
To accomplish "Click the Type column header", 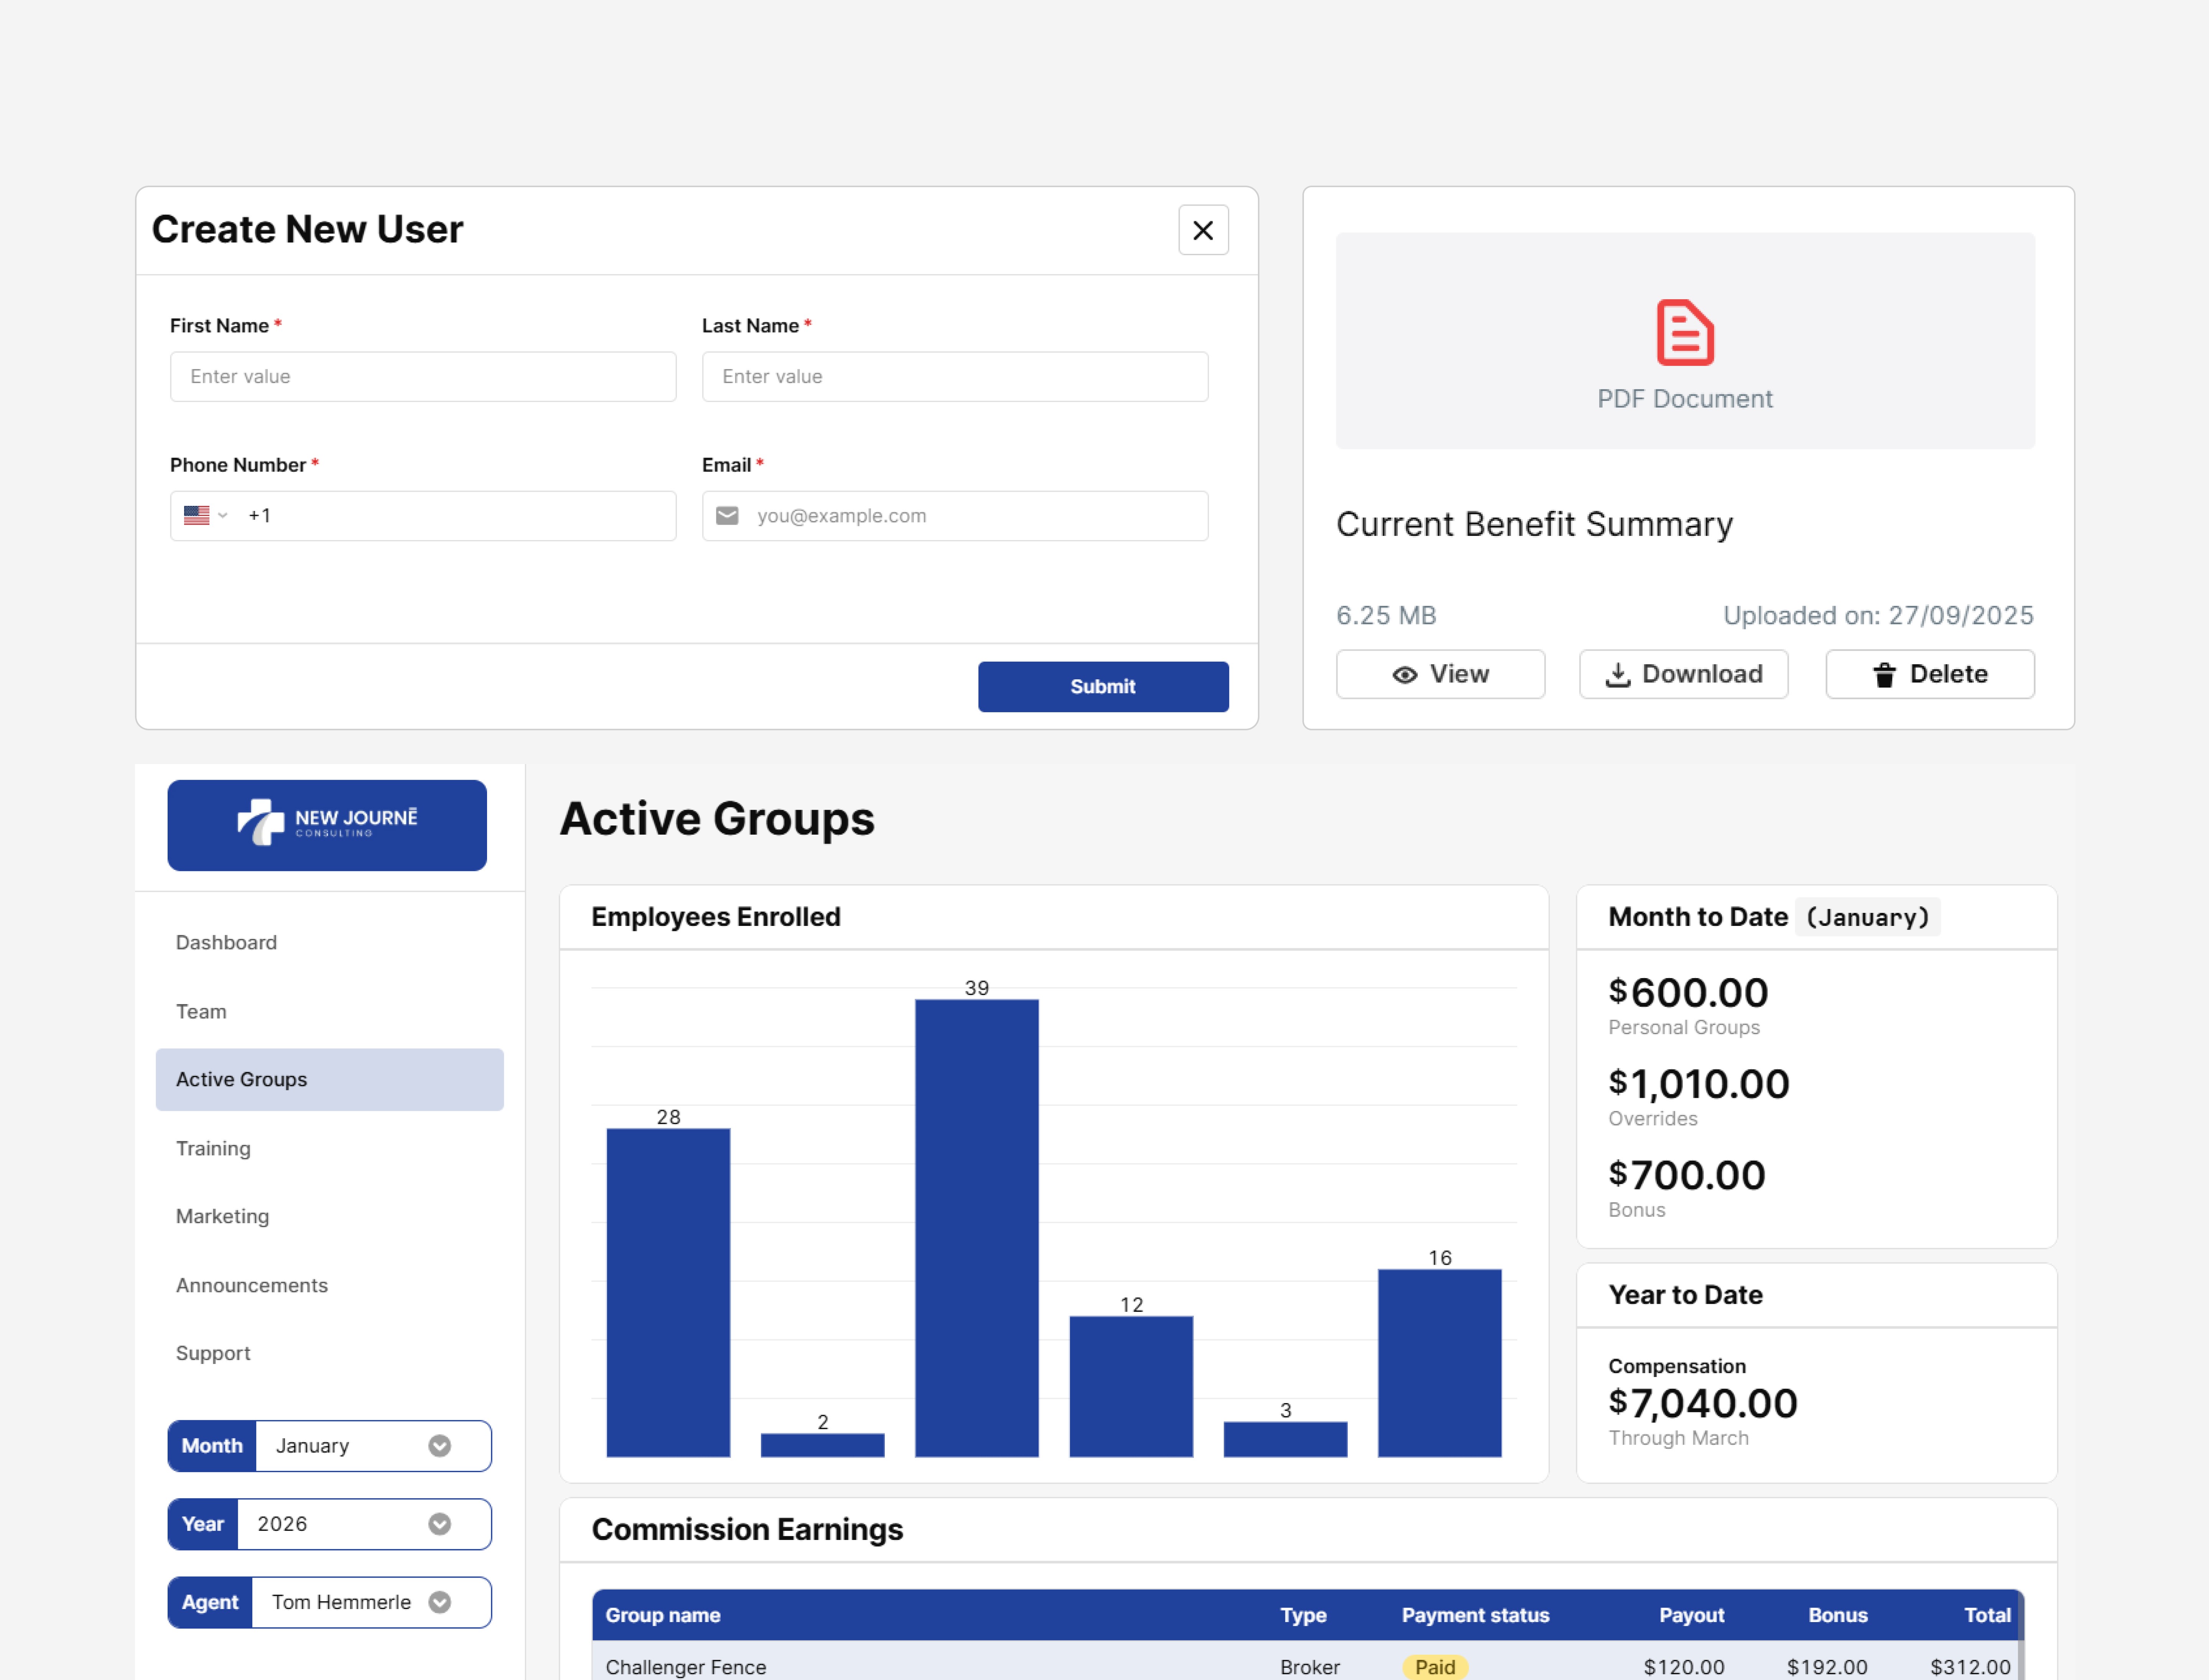I will (1303, 1615).
